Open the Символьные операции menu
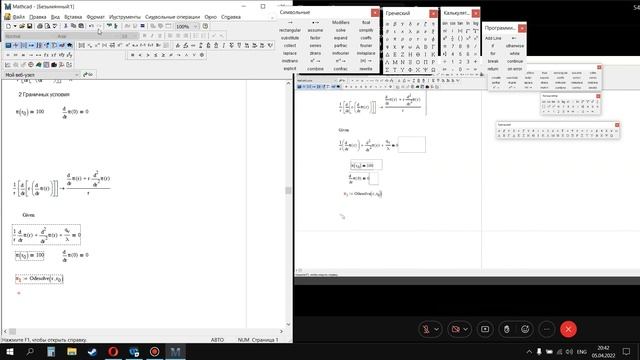 tap(172, 17)
